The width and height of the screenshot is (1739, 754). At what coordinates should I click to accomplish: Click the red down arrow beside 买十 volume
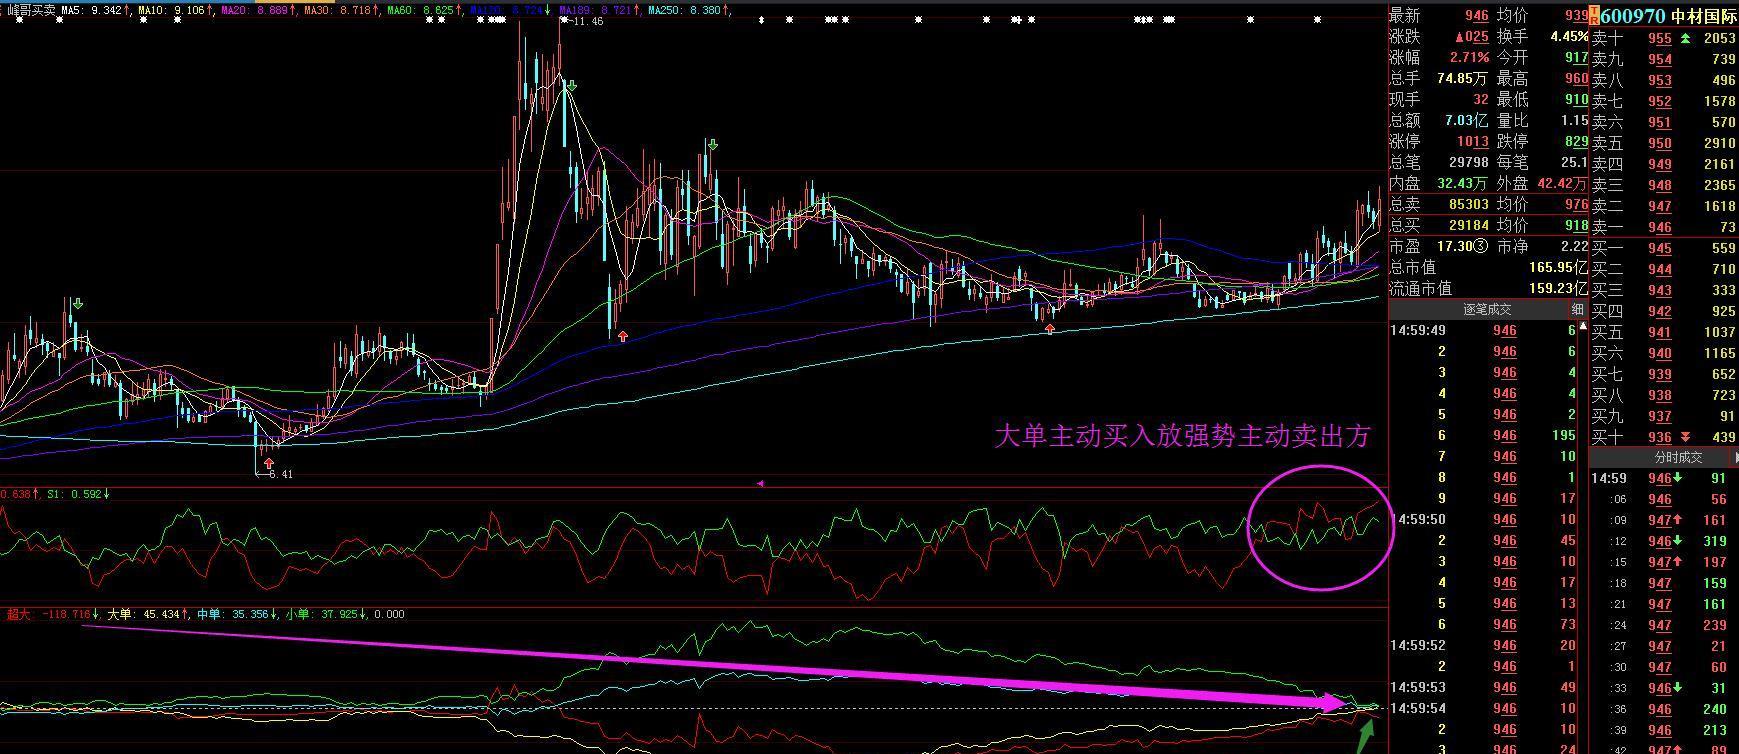coord(1686,437)
